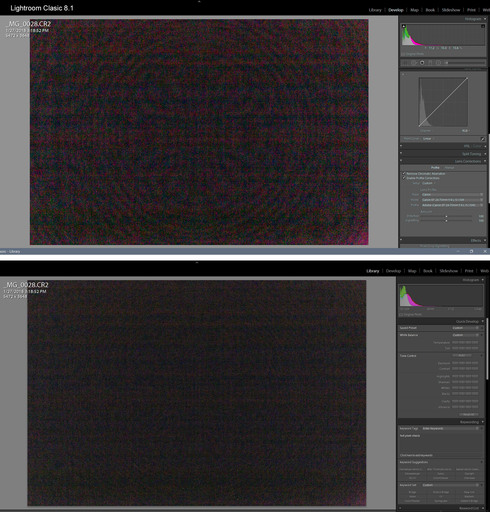Check Original Photo box in Library histogram

tap(401, 314)
